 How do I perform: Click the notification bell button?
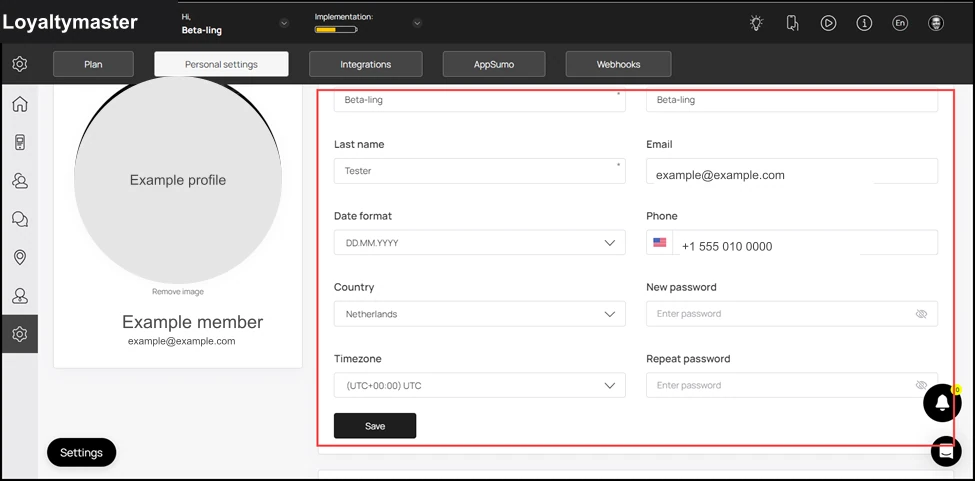[942, 403]
